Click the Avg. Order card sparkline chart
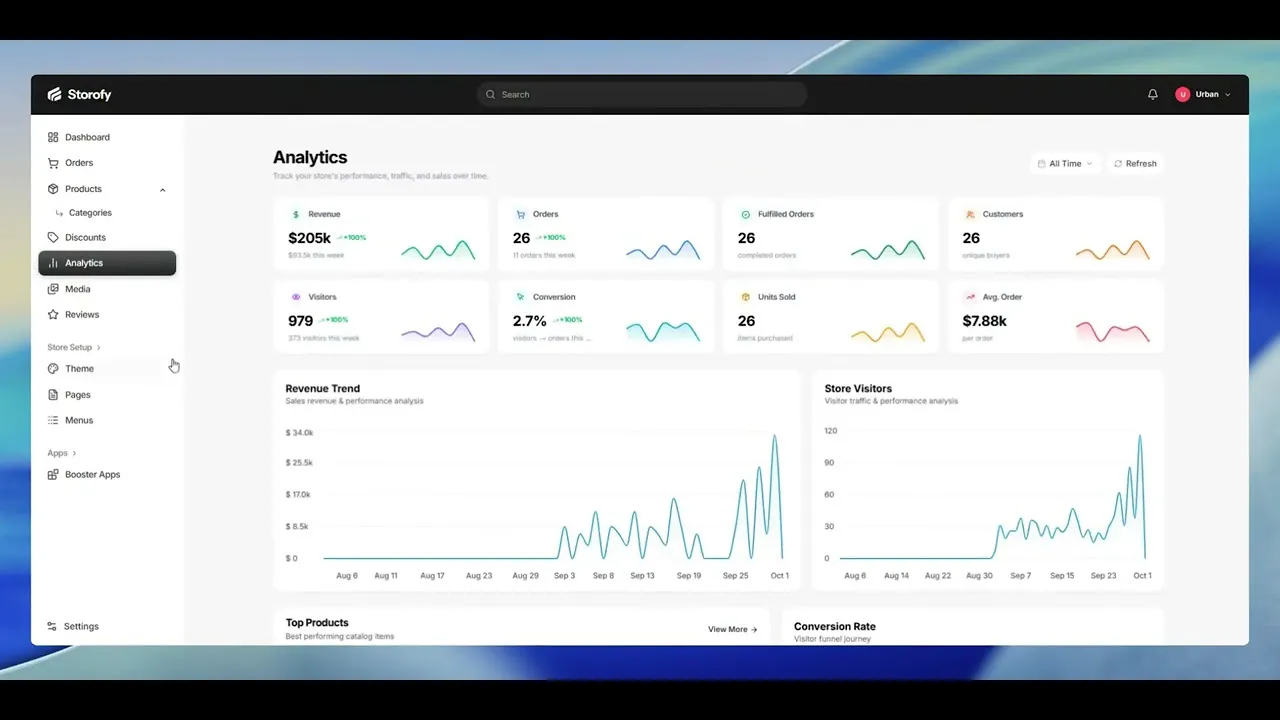Image resolution: width=1280 pixels, height=720 pixels. [x=1113, y=332]
